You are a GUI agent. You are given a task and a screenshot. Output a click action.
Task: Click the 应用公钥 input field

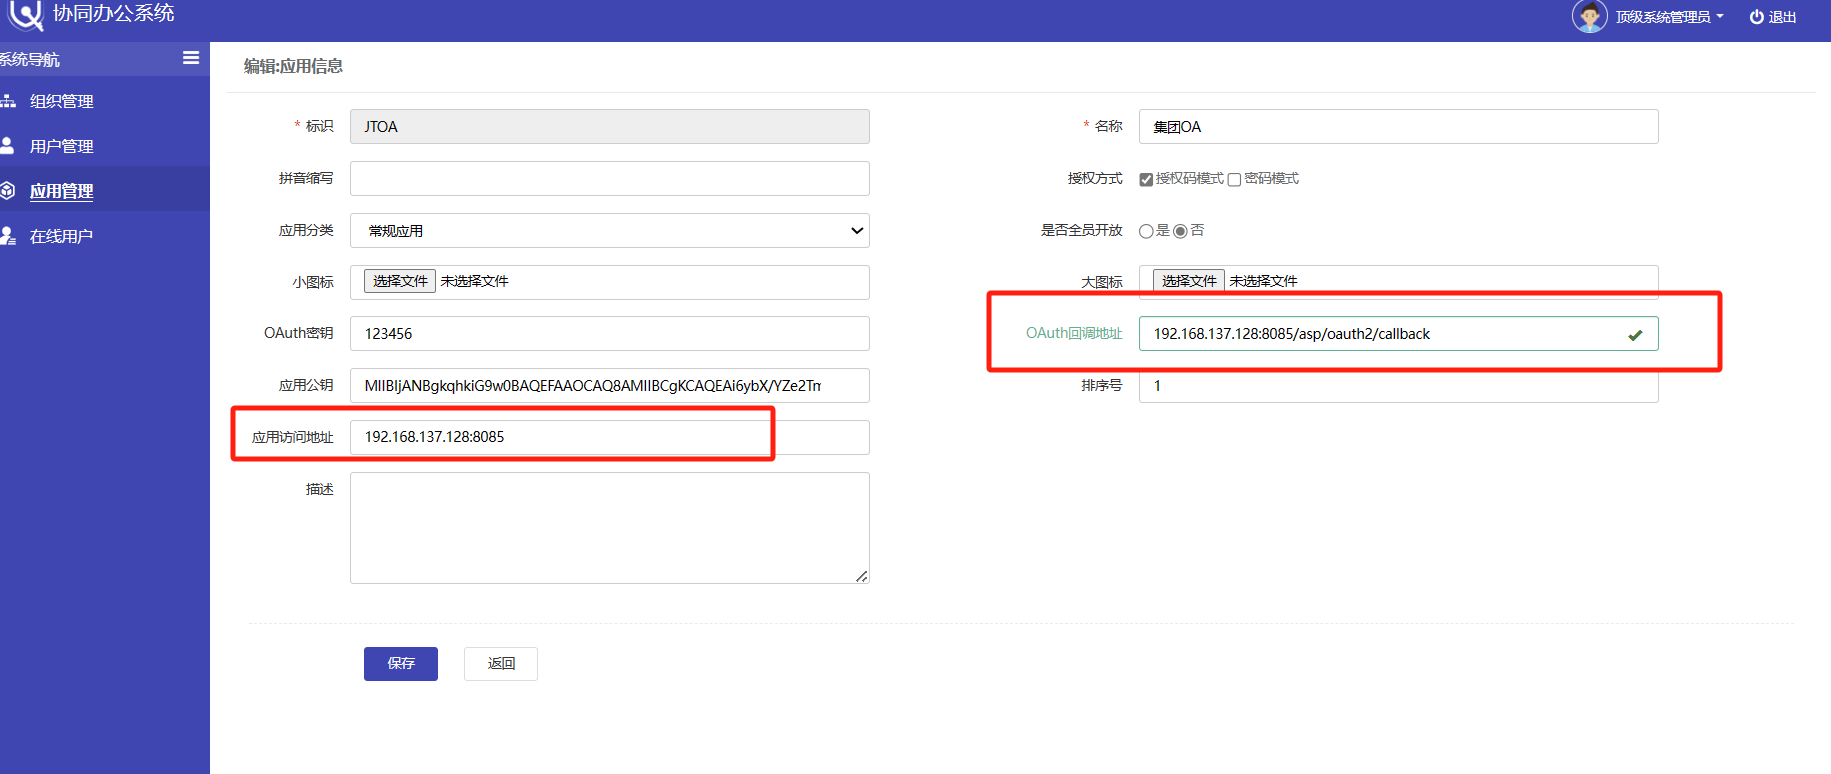point(610,385)
